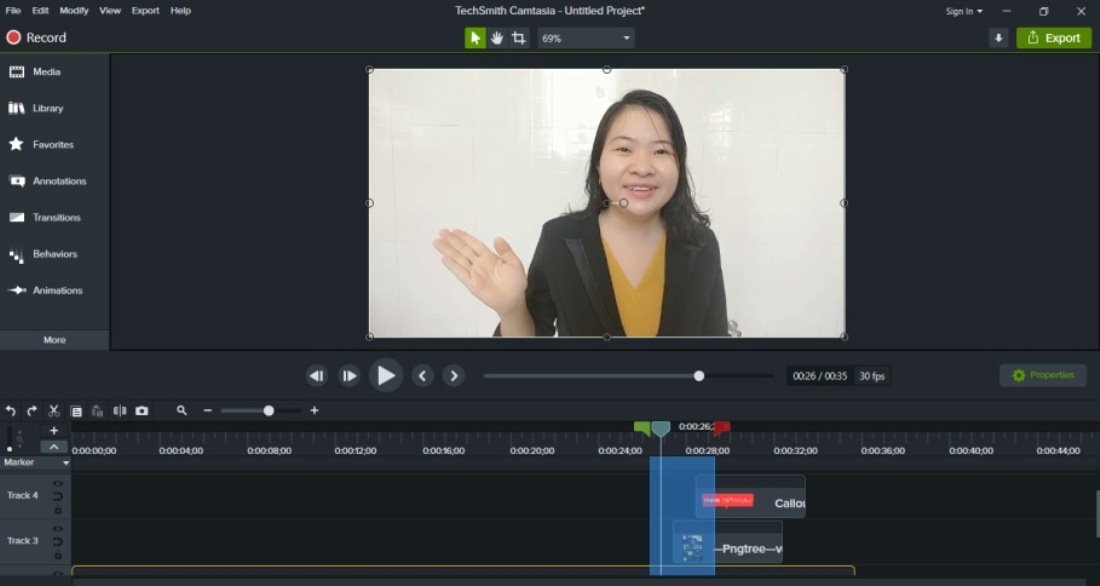Zoom in the timeline with the plus icon

pos(314,411)
